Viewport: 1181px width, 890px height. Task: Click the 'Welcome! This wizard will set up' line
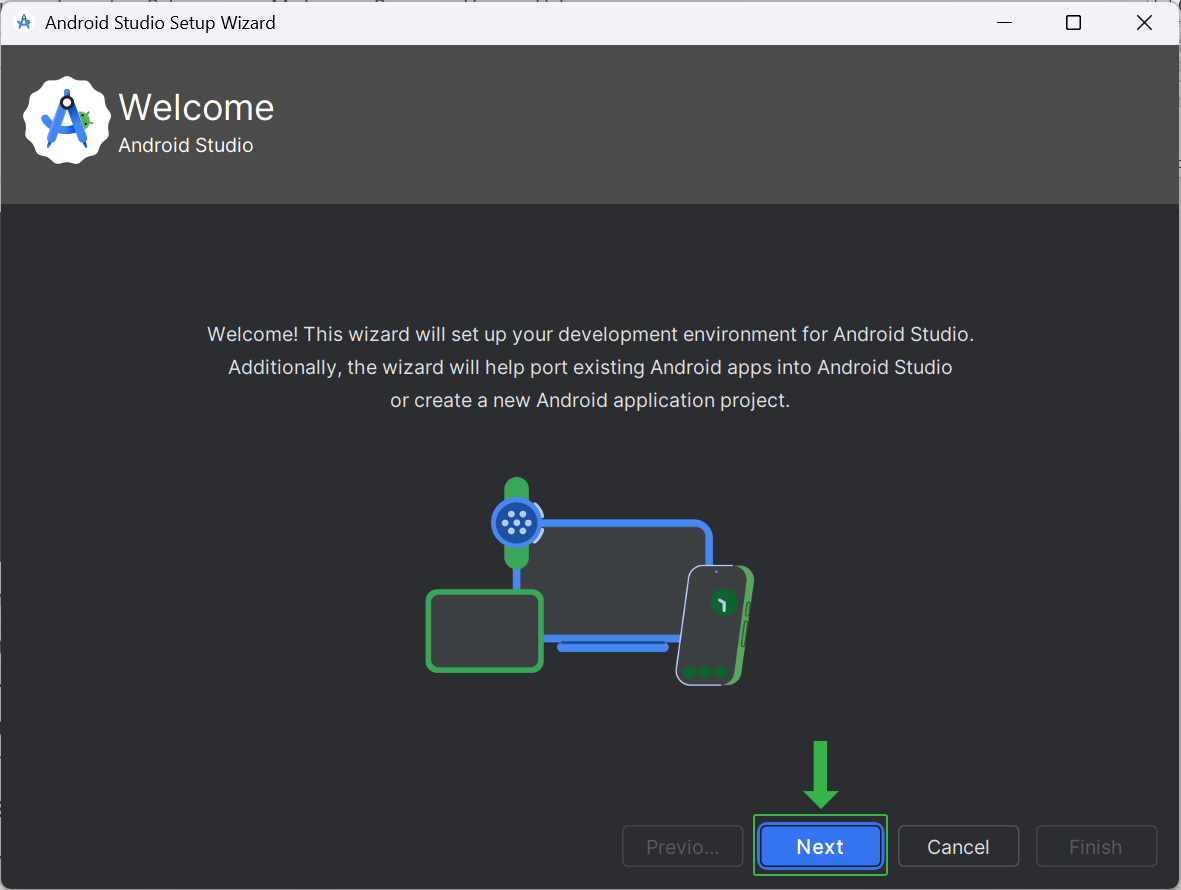590,334
